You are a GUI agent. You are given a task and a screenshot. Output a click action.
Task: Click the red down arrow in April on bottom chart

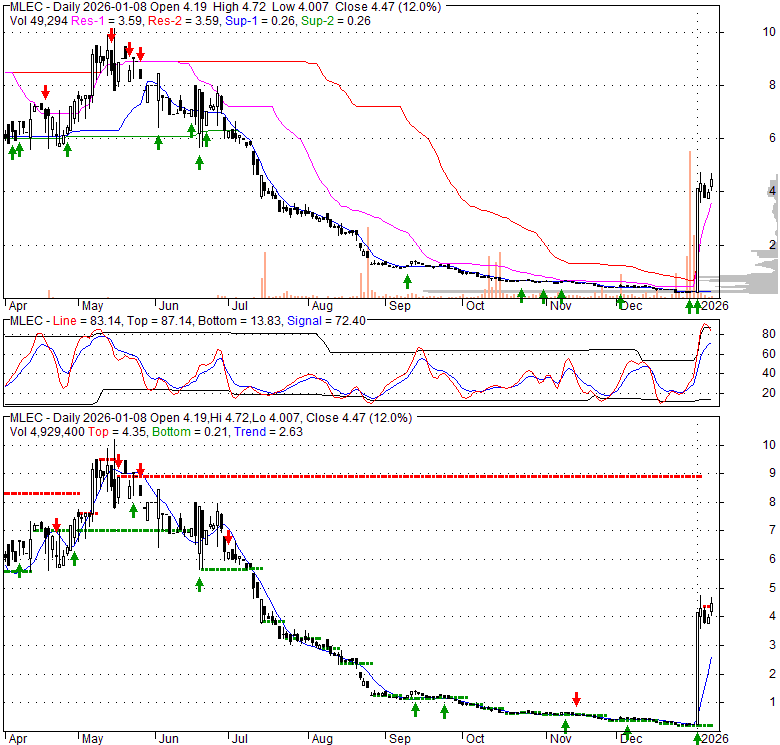click(x=57, y=525)
